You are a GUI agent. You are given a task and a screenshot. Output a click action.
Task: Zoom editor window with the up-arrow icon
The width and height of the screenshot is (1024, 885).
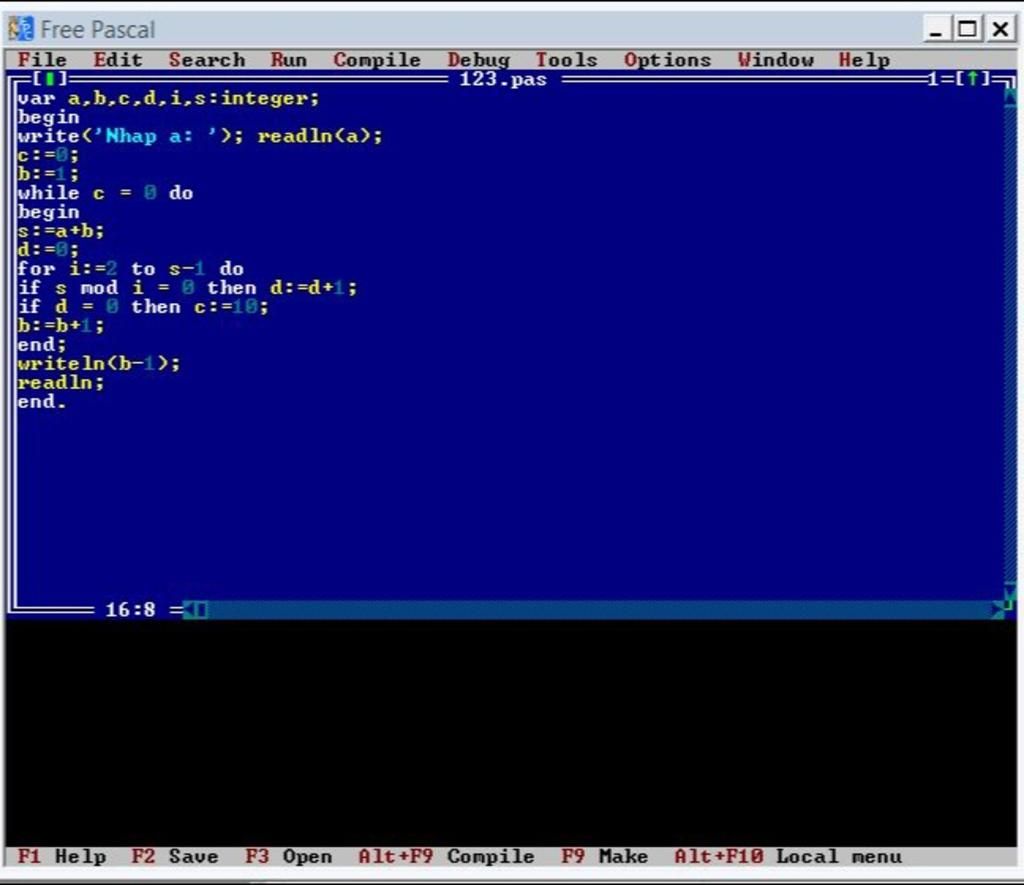coord(973,79)
